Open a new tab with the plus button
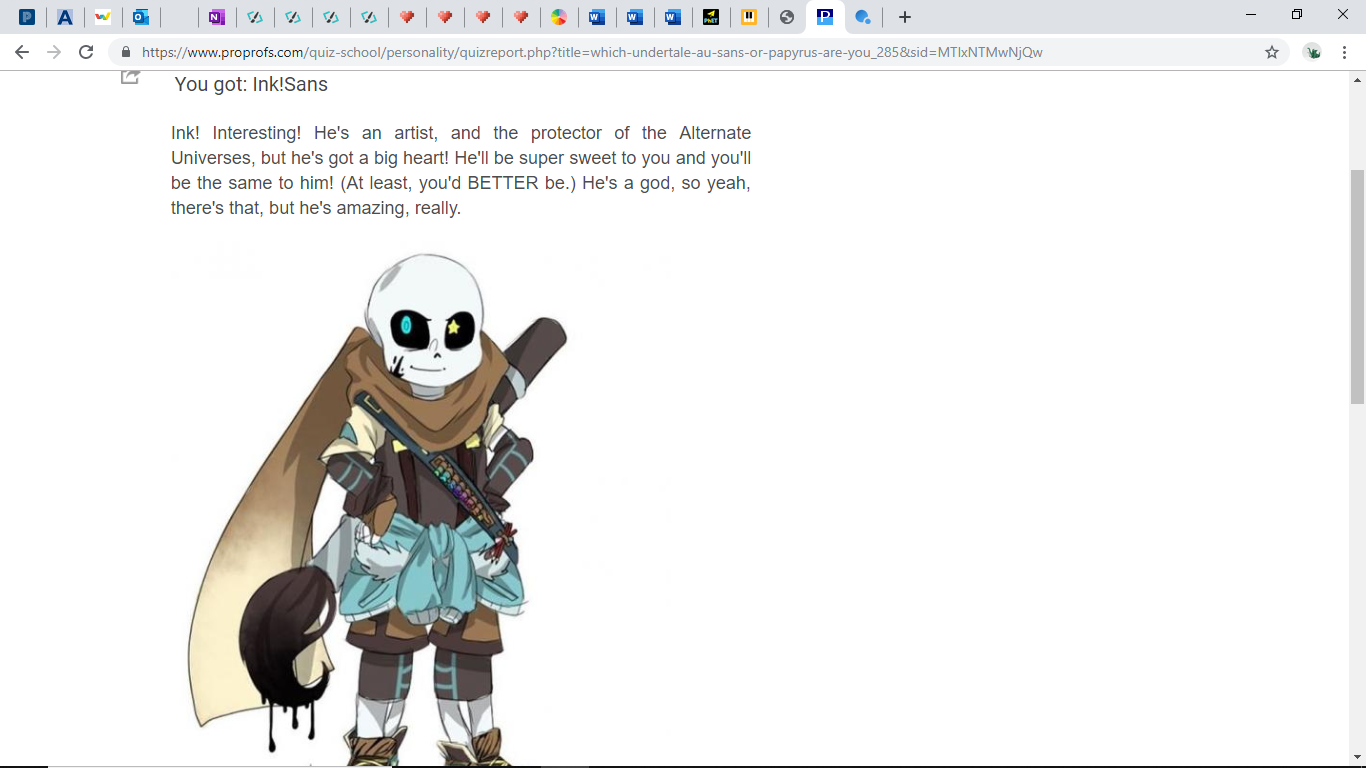The height and width of the screenshot is (768, 1366). coord(904,17)
